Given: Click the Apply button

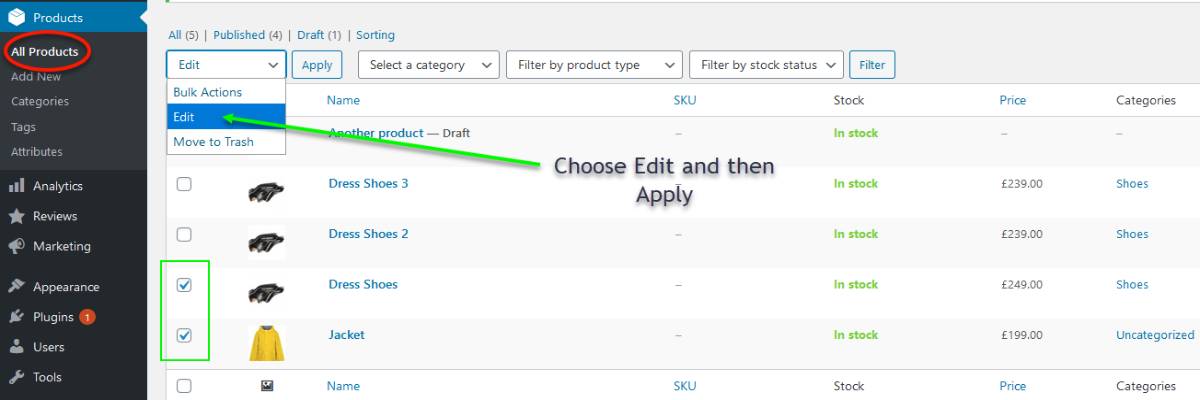Looking at the screenshot, I should tap(317, 65).
